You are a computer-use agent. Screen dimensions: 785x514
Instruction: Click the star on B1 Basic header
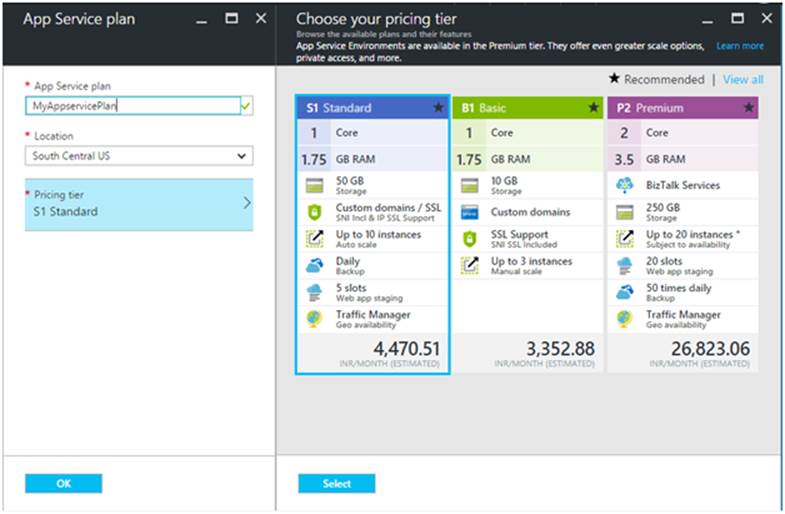point(593,107)
